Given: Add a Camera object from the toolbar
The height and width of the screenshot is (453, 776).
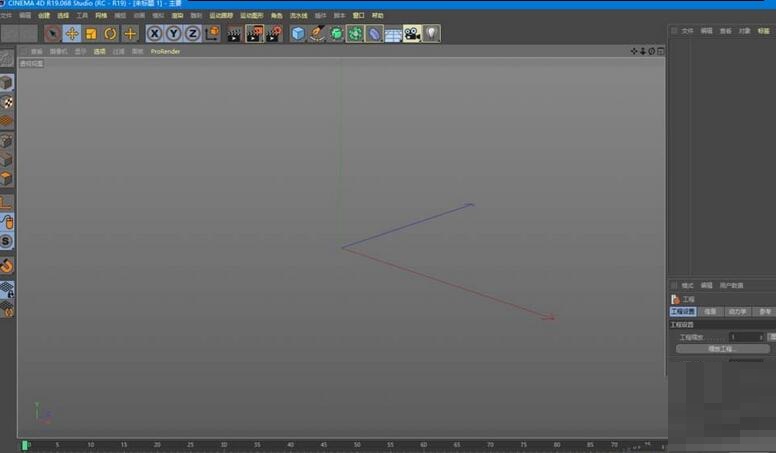Looking at the screenshot, I should (412, 34).
